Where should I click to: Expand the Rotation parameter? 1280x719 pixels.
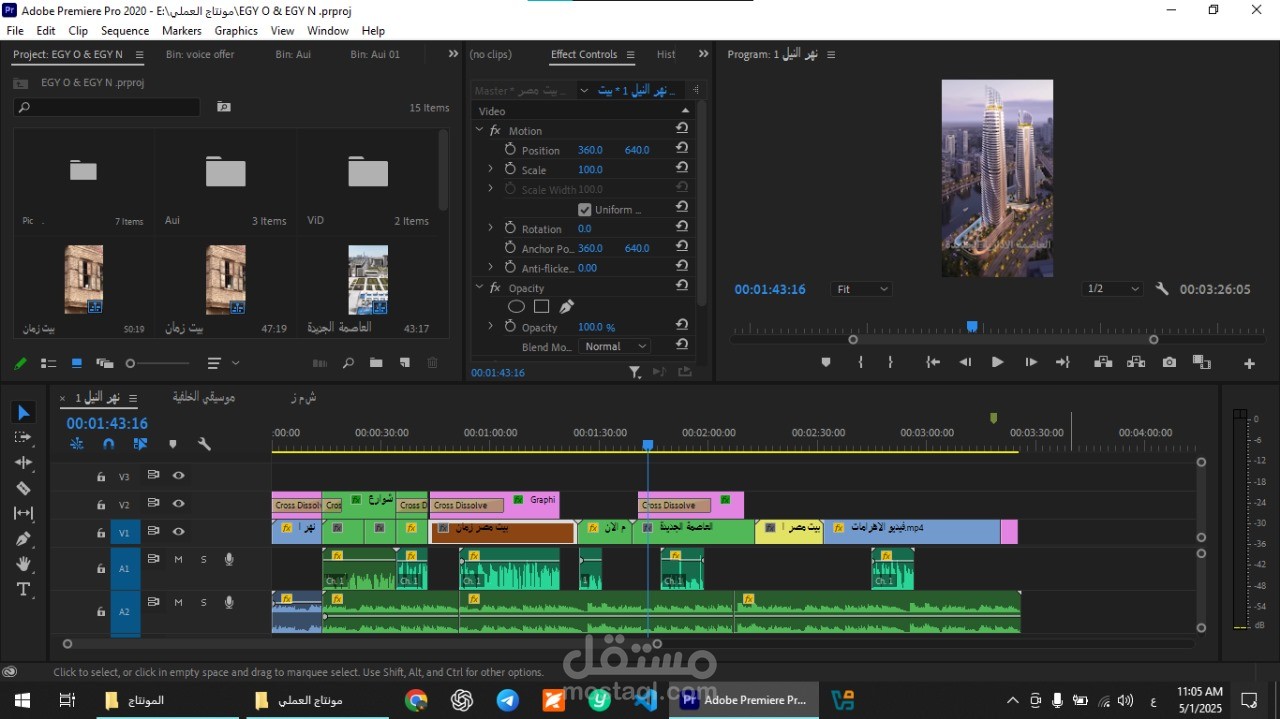click(x=490, y=228)
